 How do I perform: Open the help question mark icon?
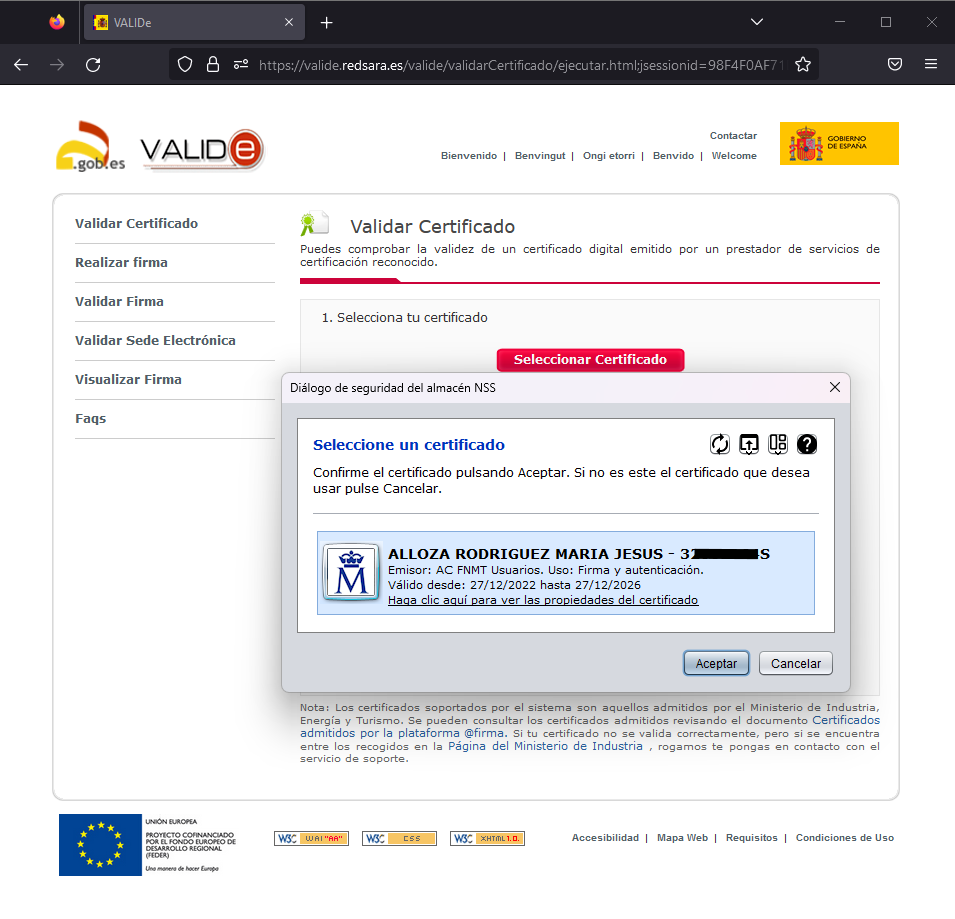[x=807, y=444]
